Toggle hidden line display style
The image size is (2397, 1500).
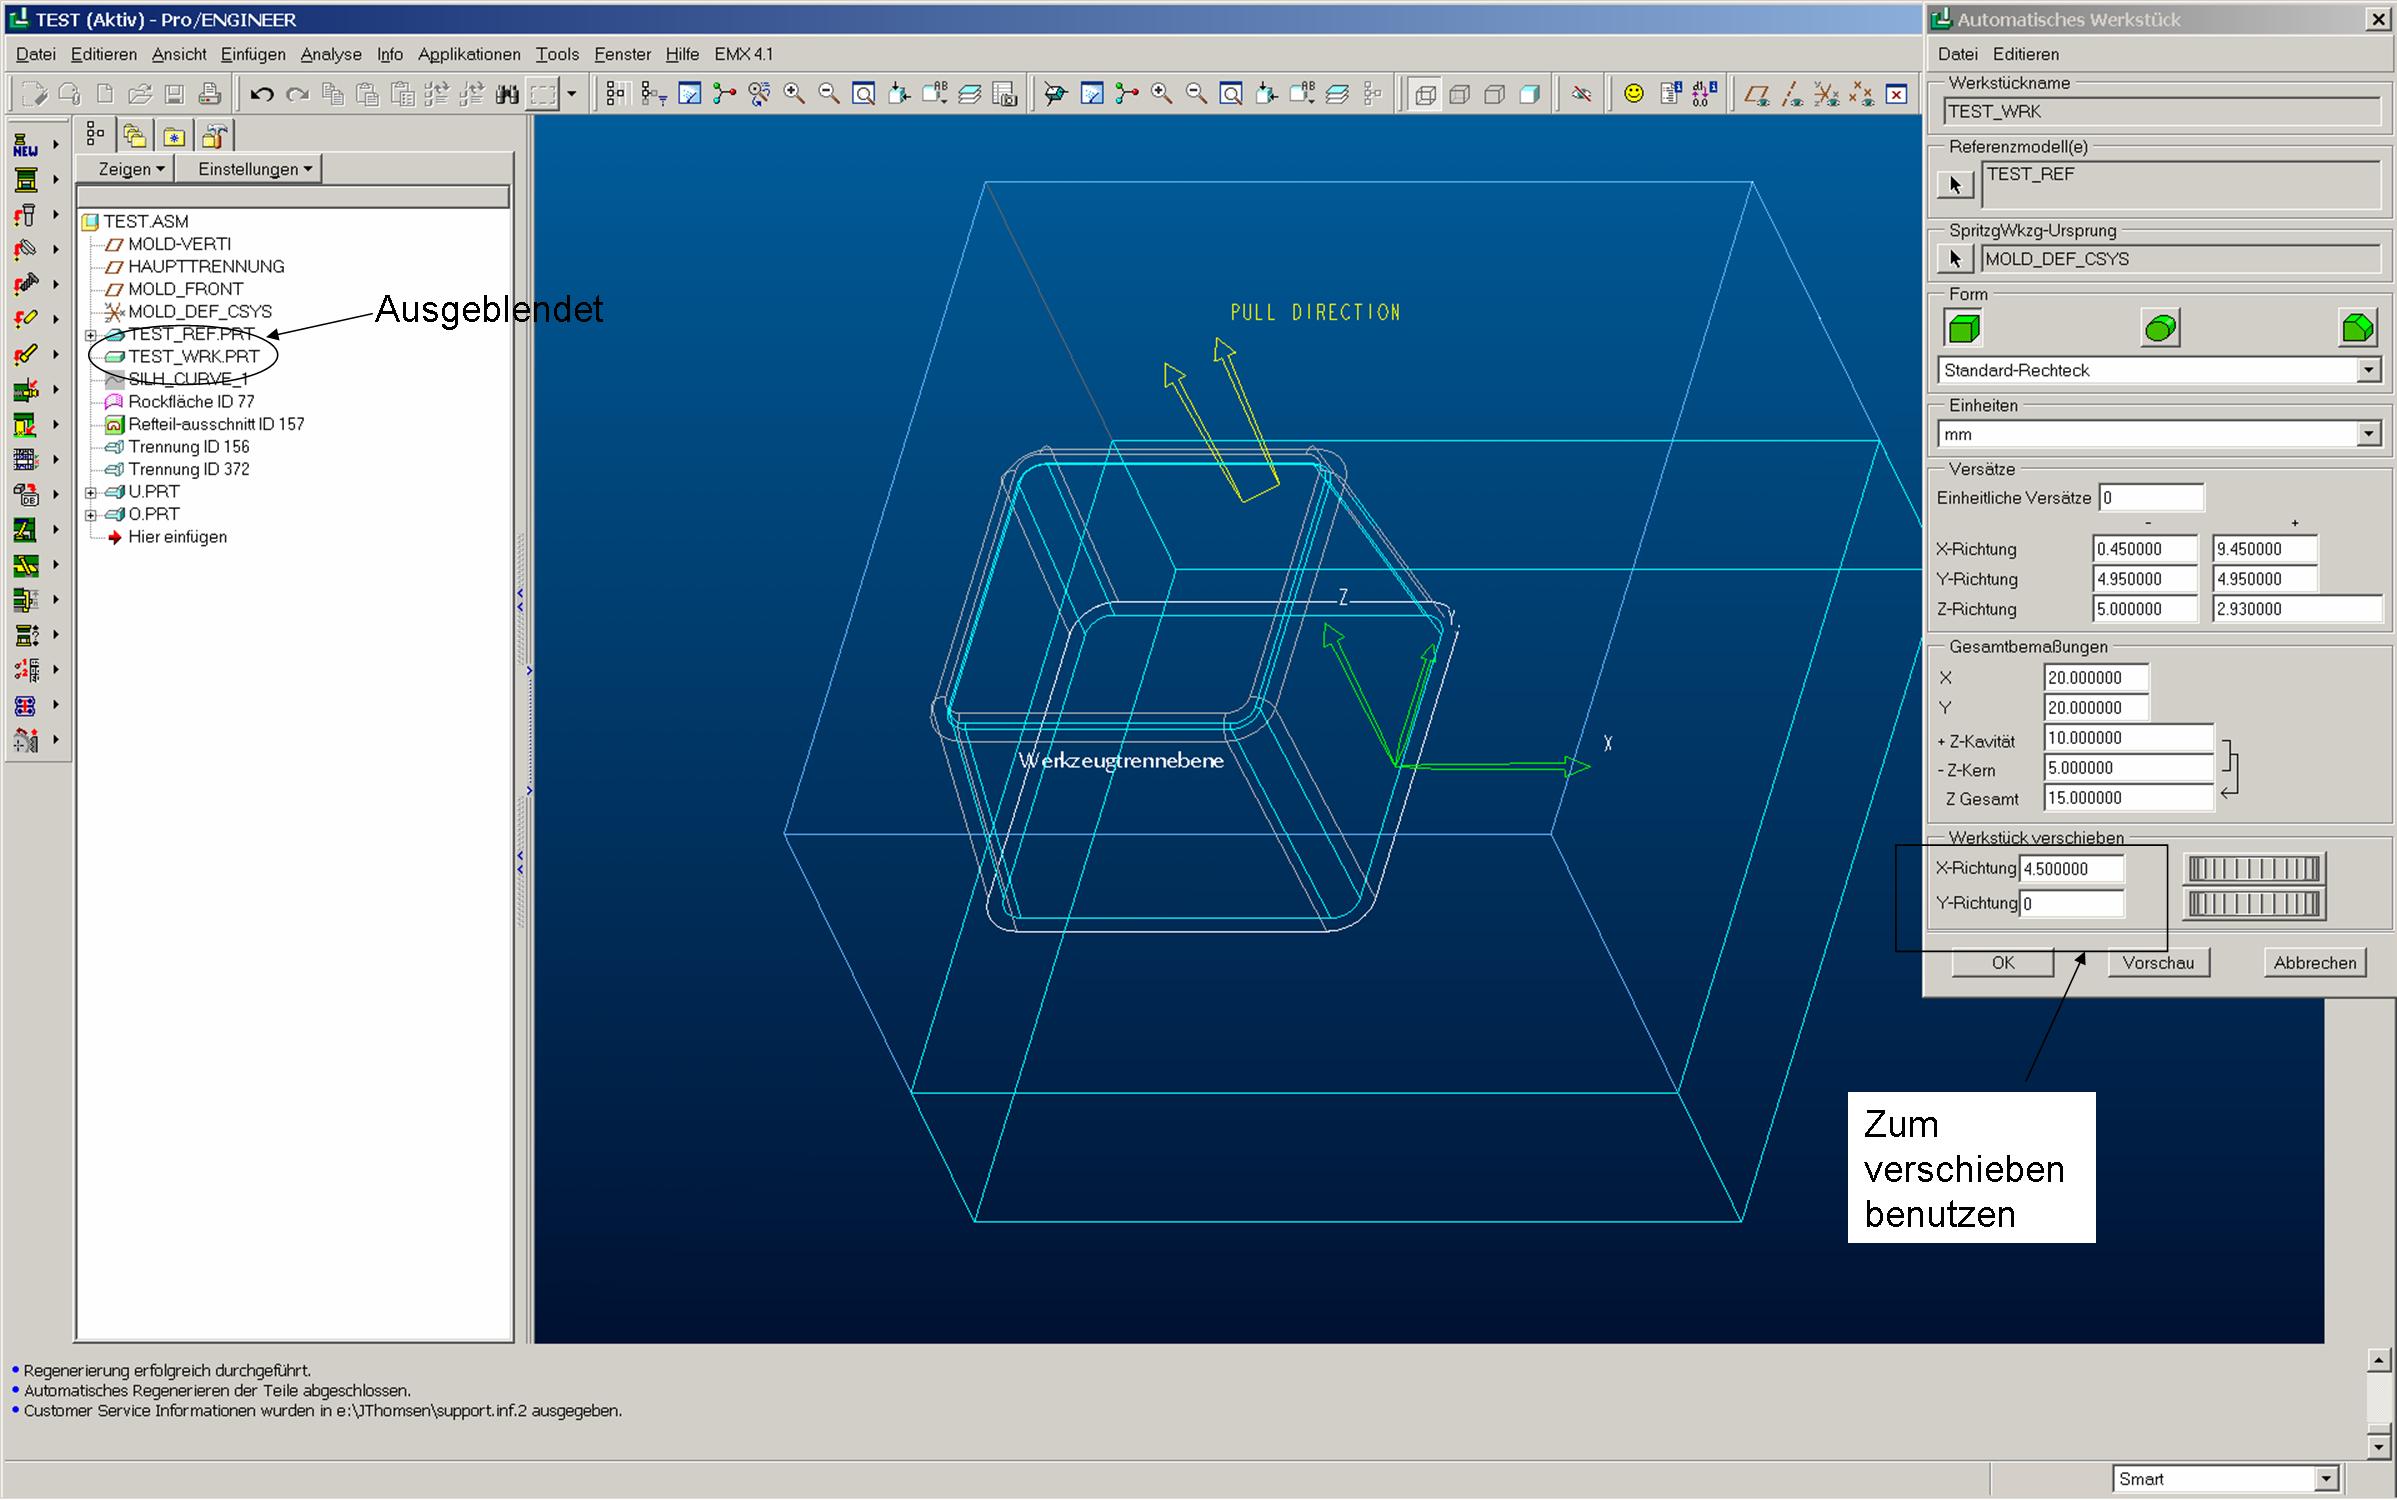click(x=1460, y=94)
